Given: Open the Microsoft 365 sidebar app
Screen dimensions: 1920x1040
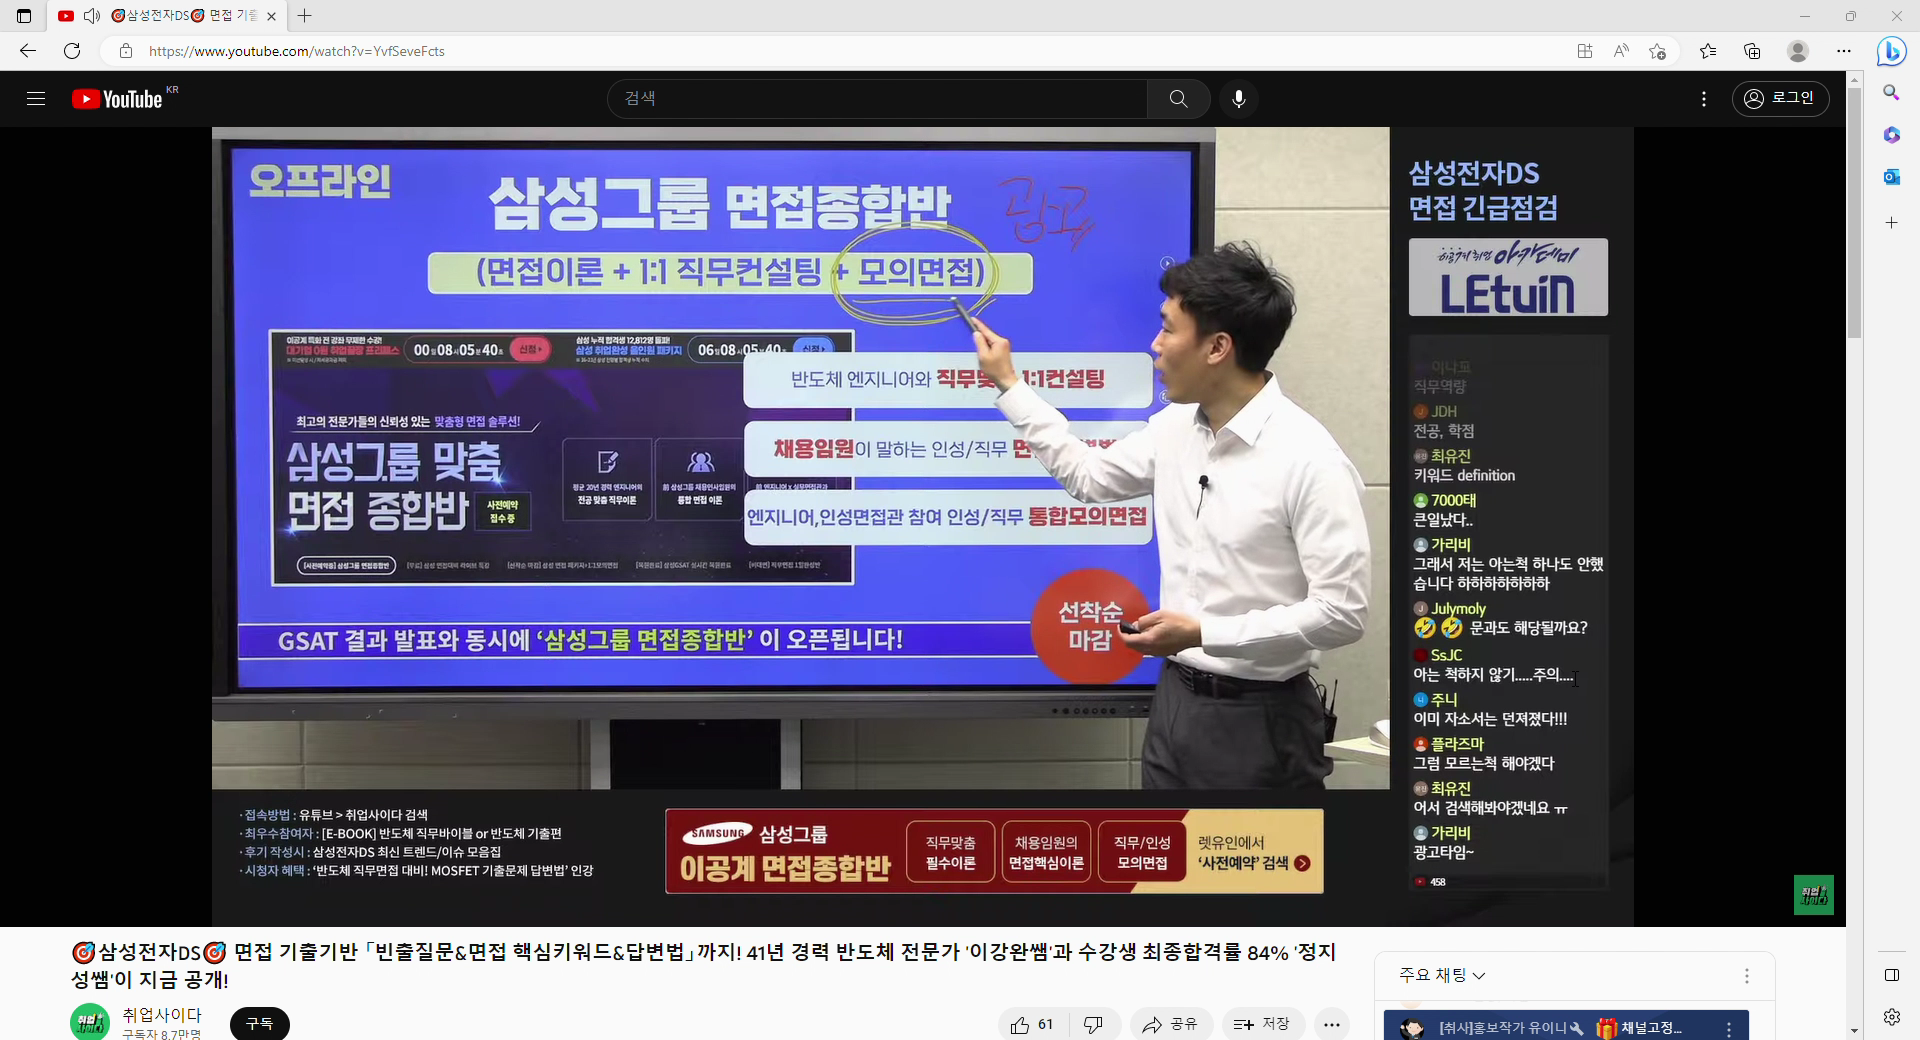Looking at the screenshot, I should click(1891, 134).
